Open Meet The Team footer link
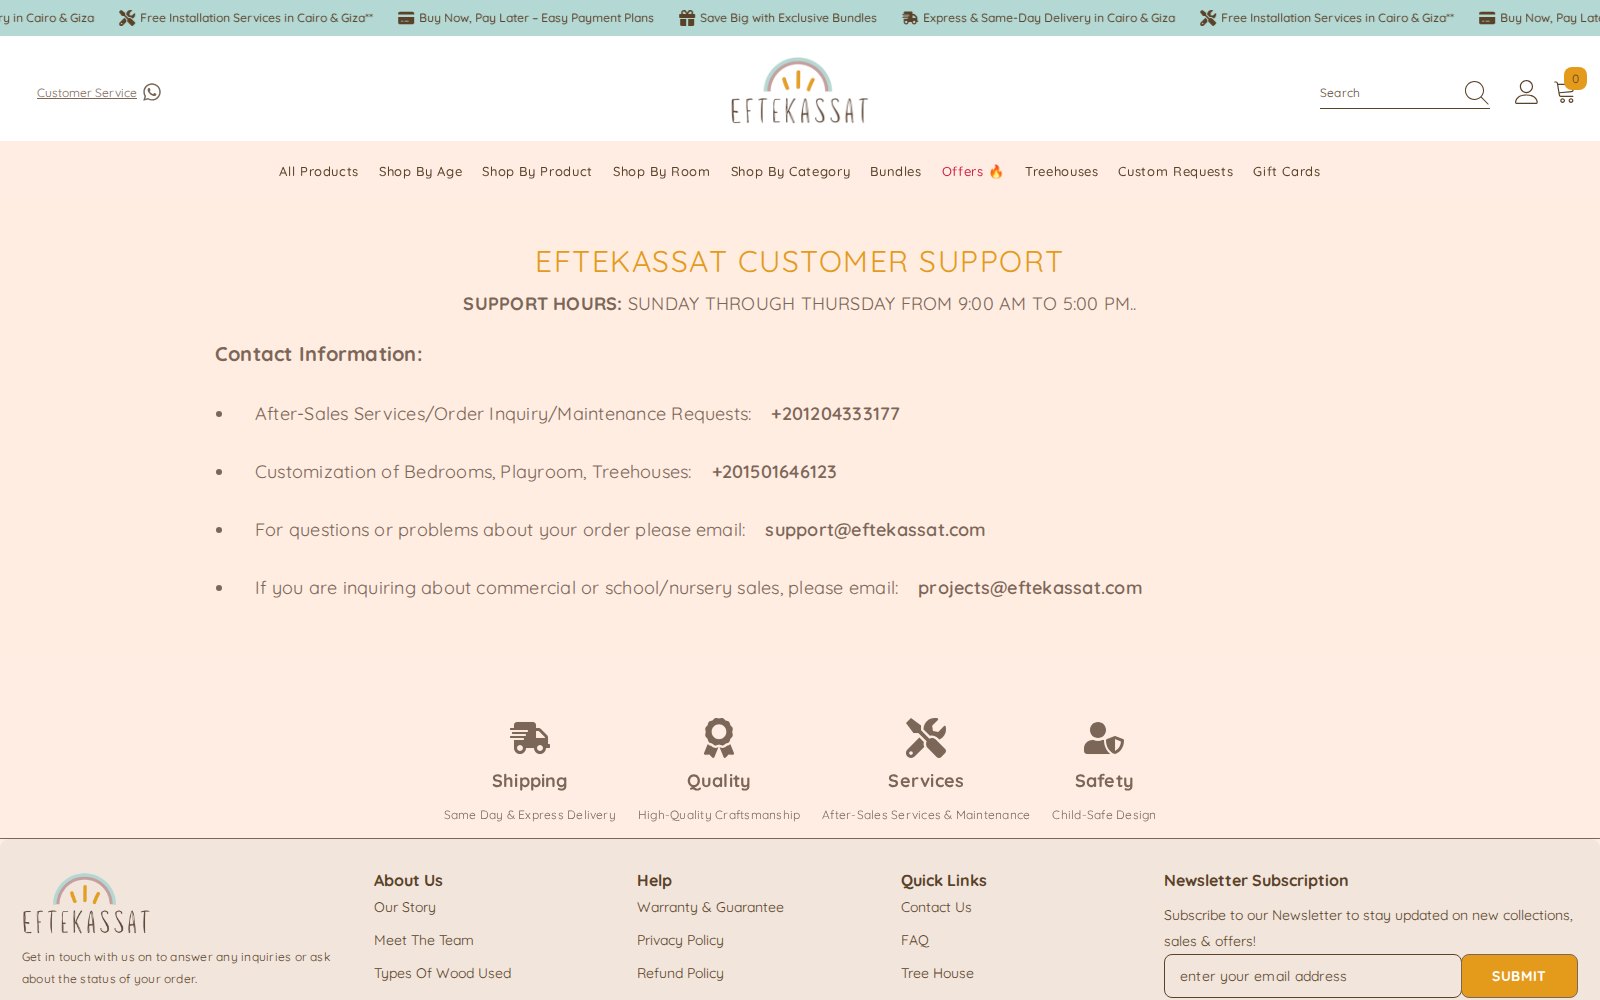1600x1000 pixels. 424,941
